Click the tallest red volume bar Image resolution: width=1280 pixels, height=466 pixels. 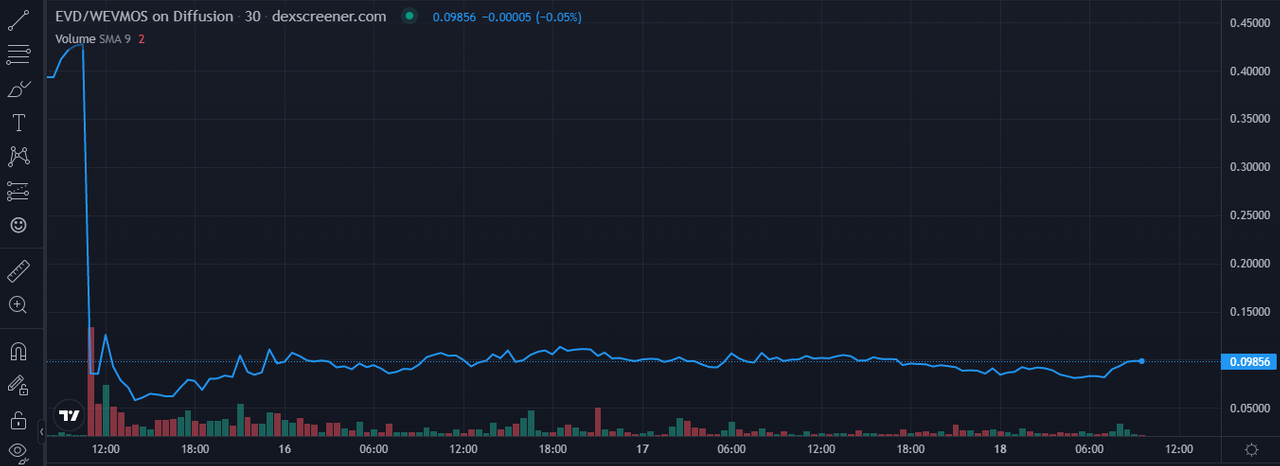(91, 381)
